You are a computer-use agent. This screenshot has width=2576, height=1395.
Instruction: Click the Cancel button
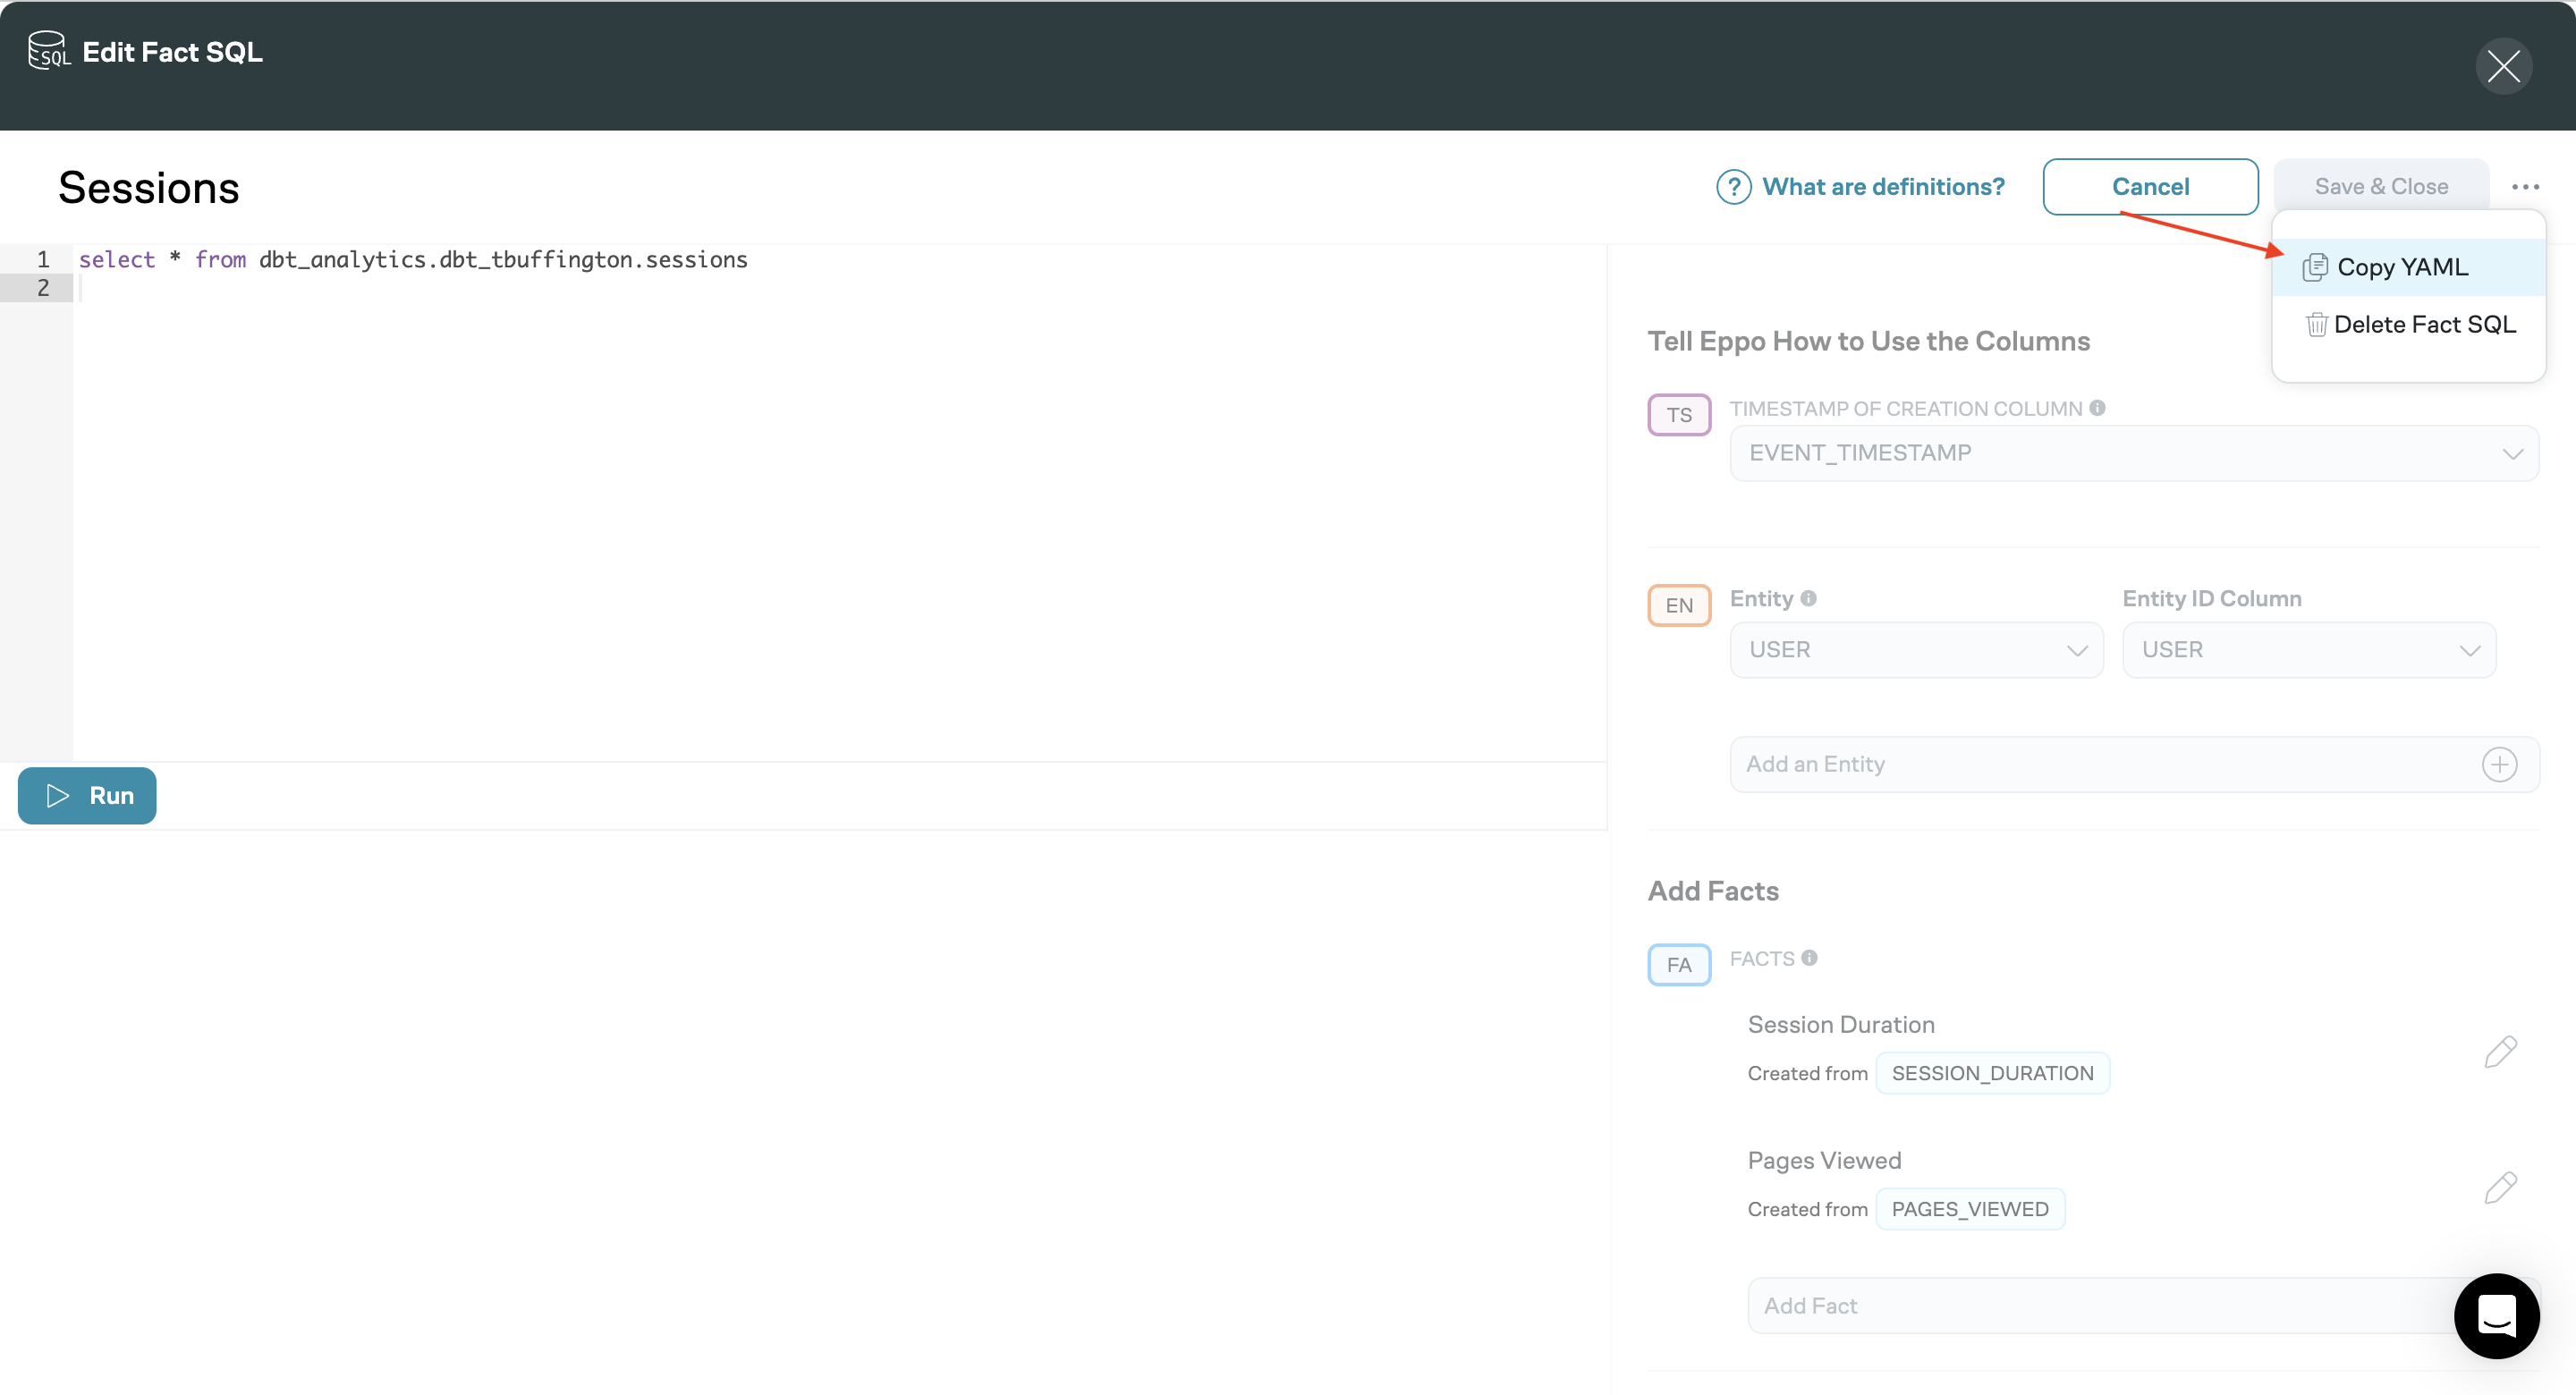(2150, 187)
